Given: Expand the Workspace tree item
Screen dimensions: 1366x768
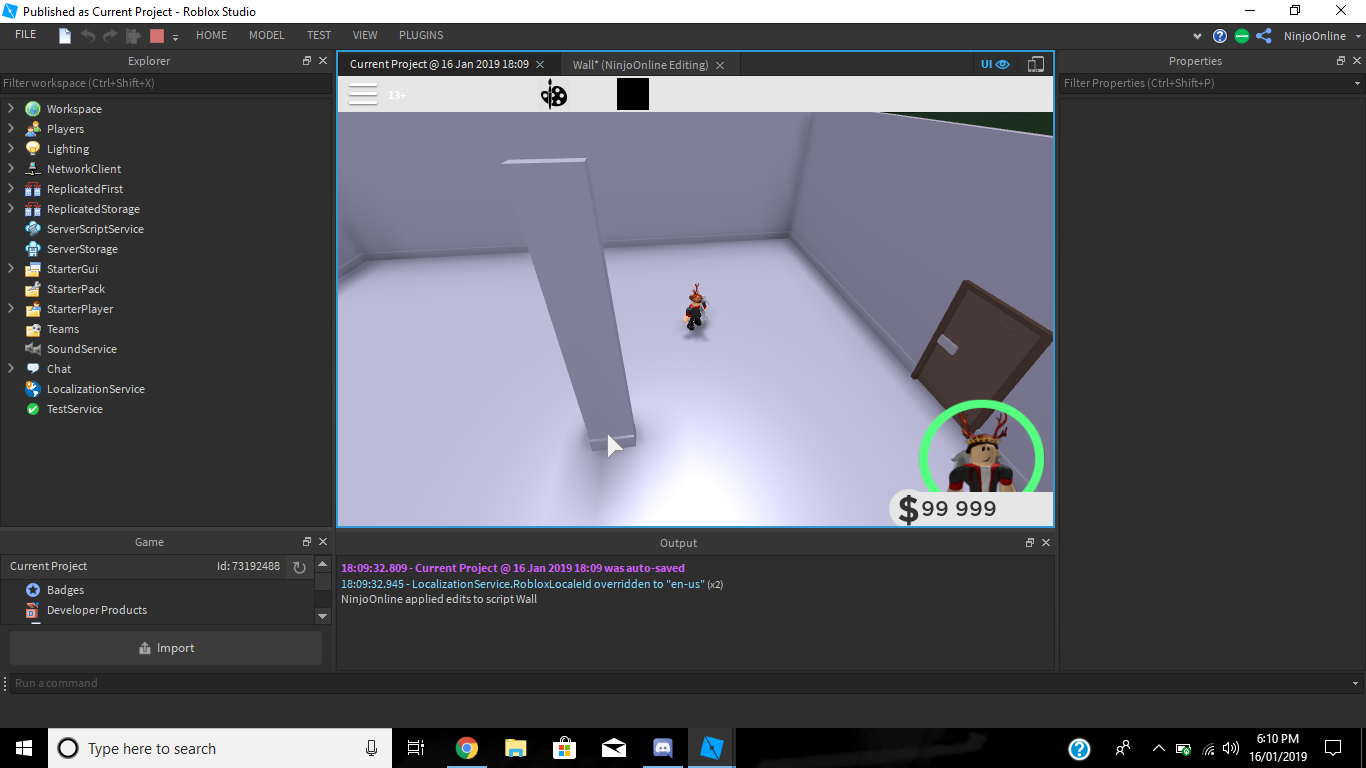Looking at the screenshot, I should click(x=9, y=108).
